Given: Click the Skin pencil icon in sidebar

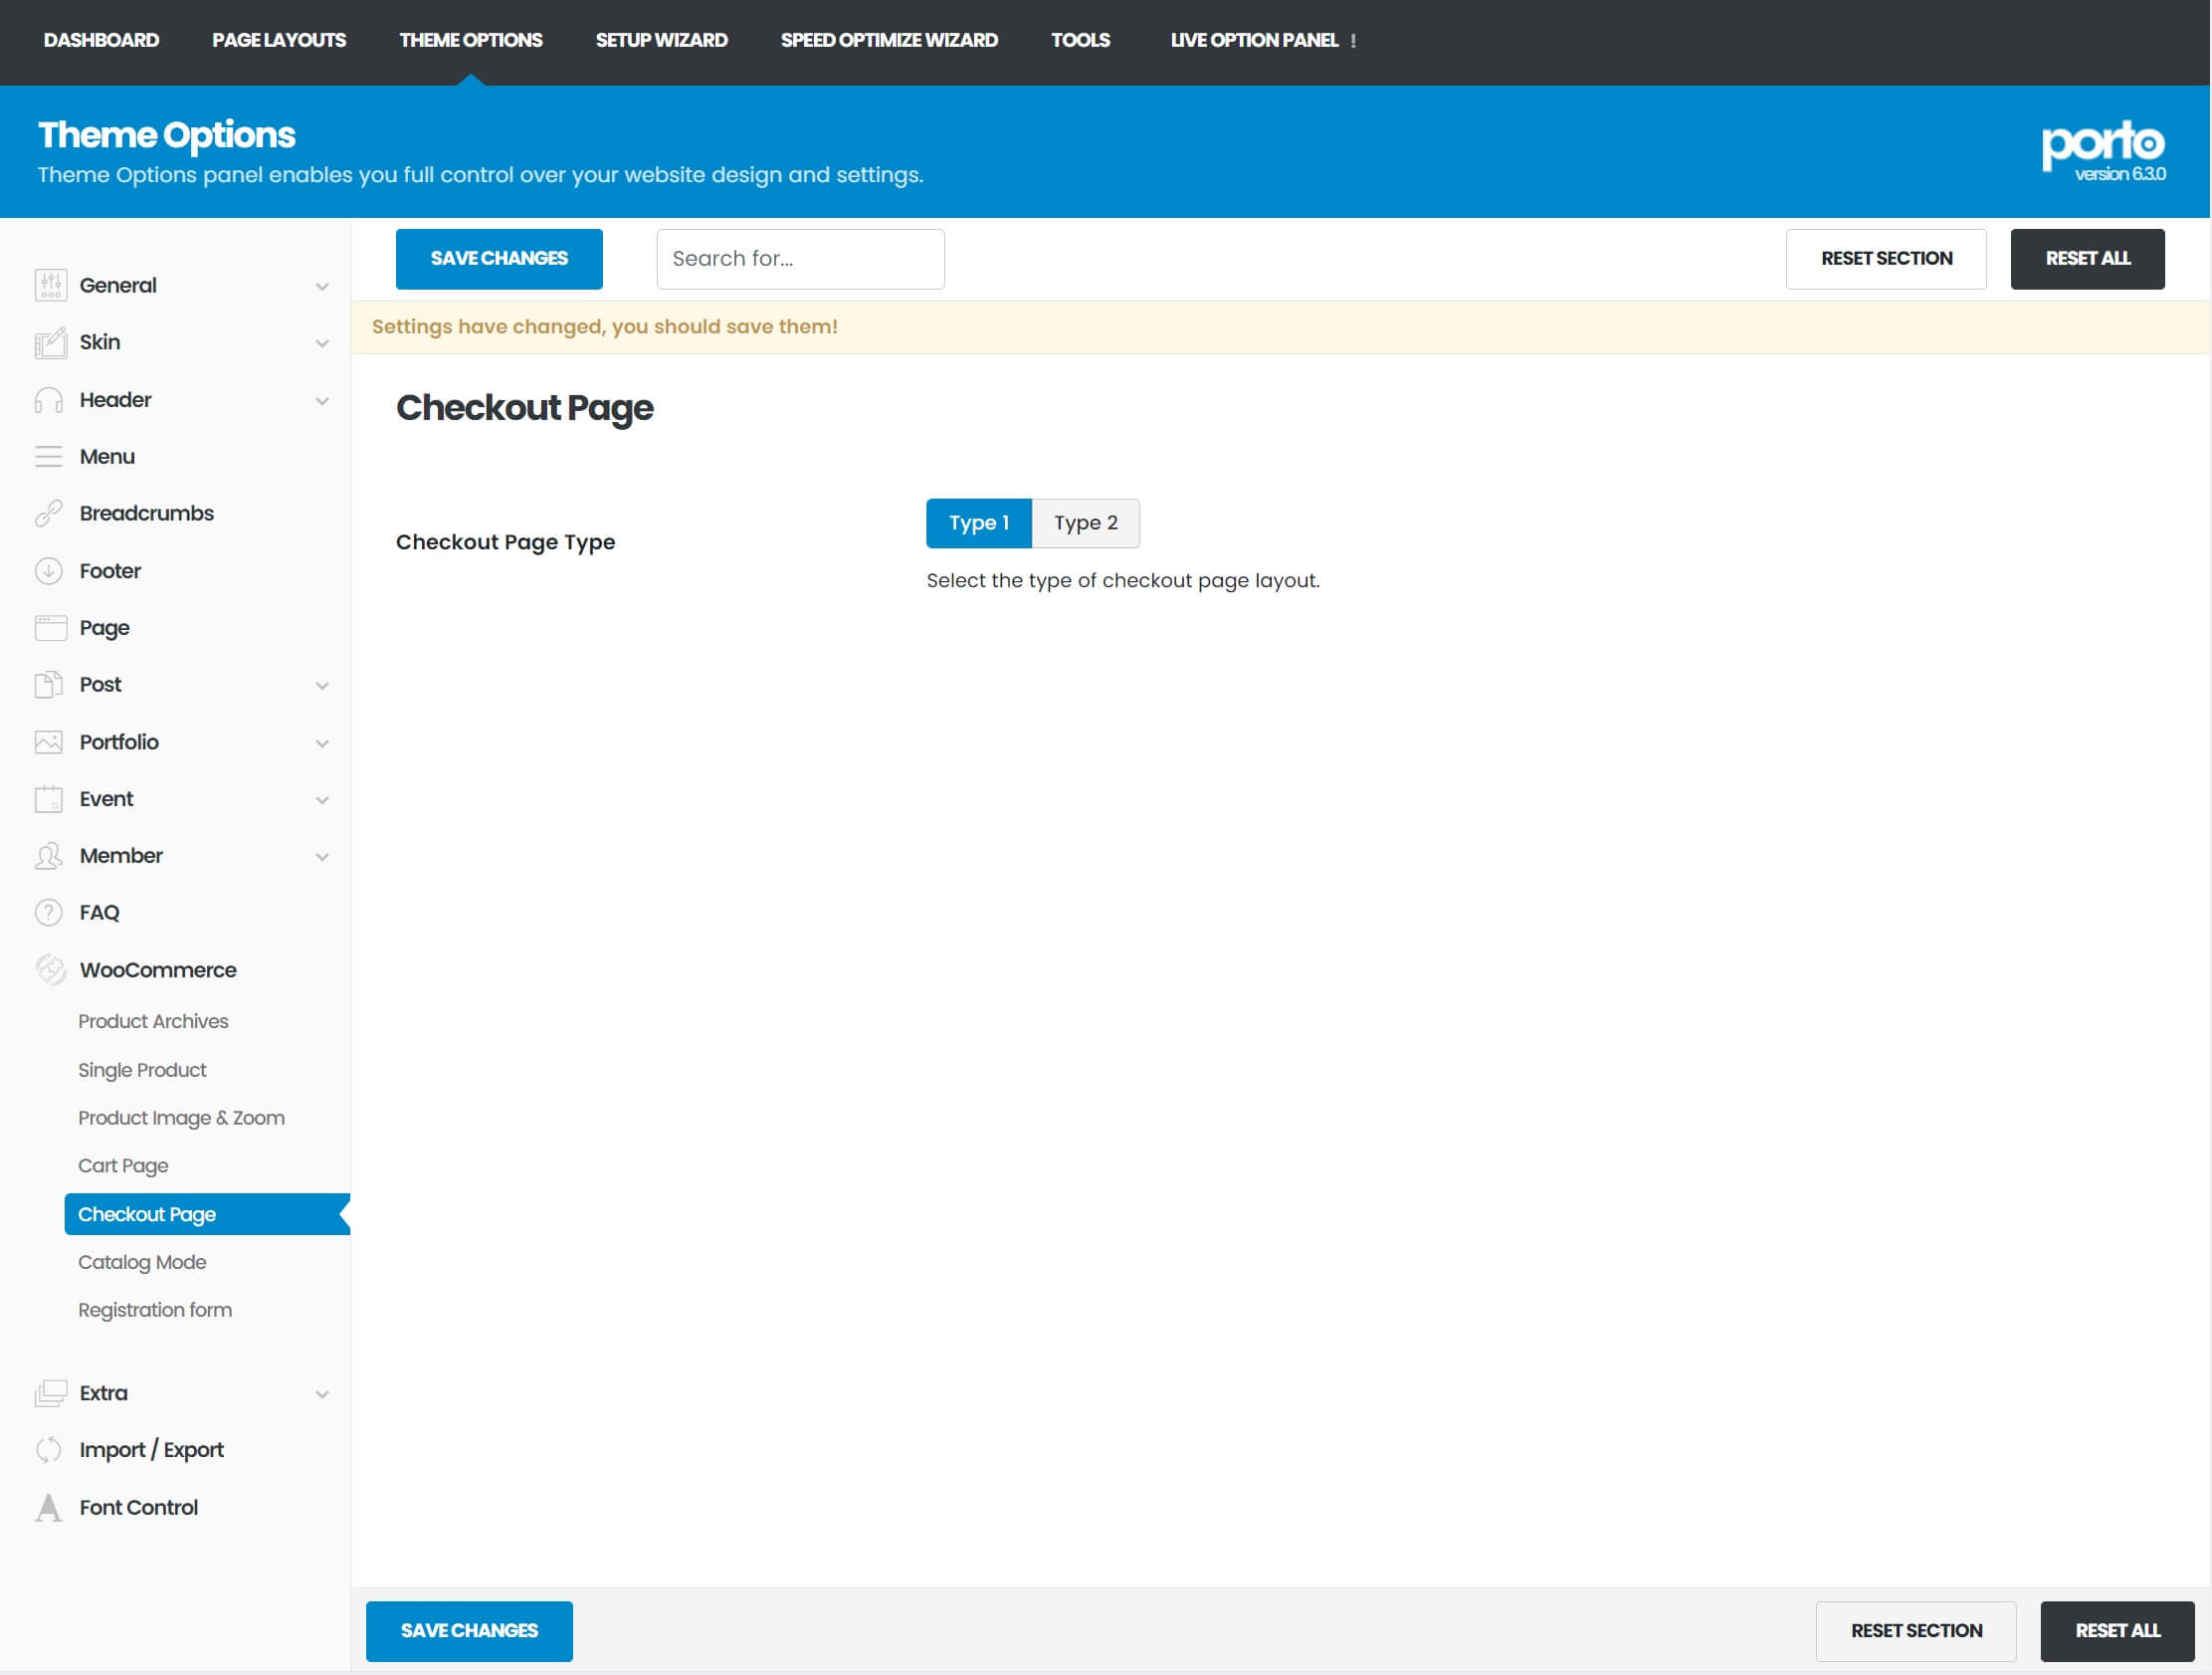Looking at the screenshot, I should click(50, 343).
